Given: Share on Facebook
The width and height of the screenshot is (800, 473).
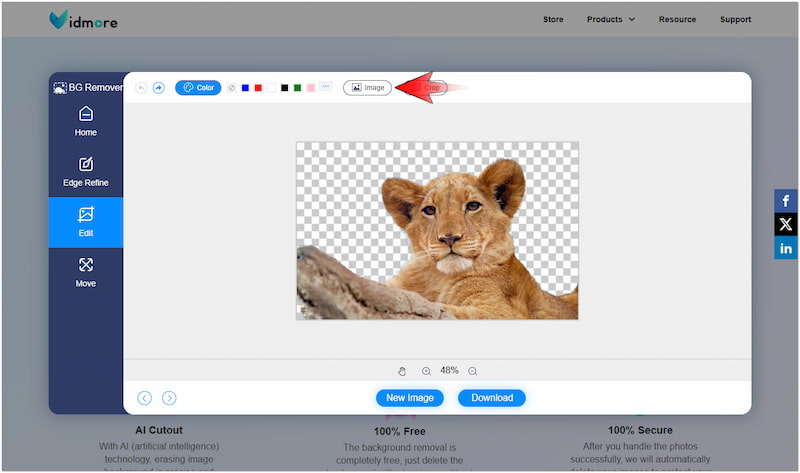Looking at the screenshot, I should [786, 201].
